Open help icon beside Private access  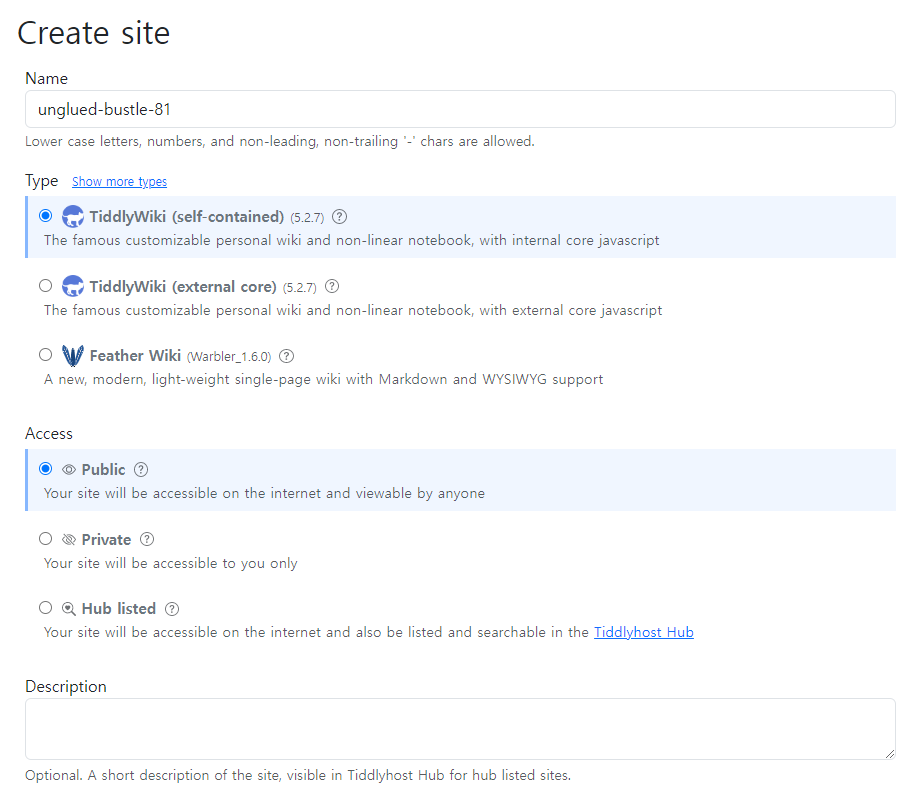pos(147,539)
